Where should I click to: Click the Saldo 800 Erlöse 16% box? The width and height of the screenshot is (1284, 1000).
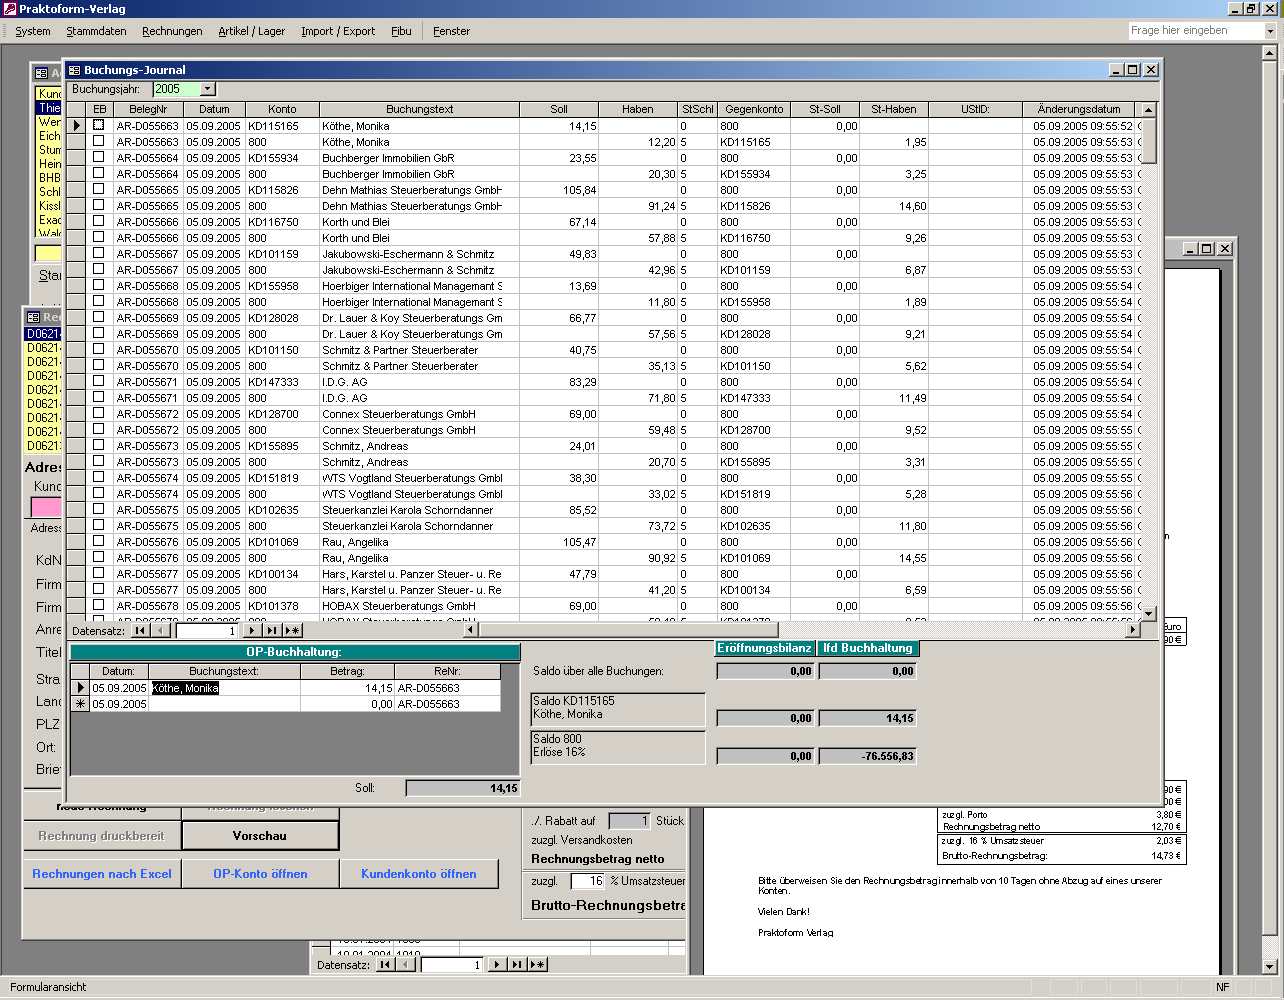pos(618,747)
